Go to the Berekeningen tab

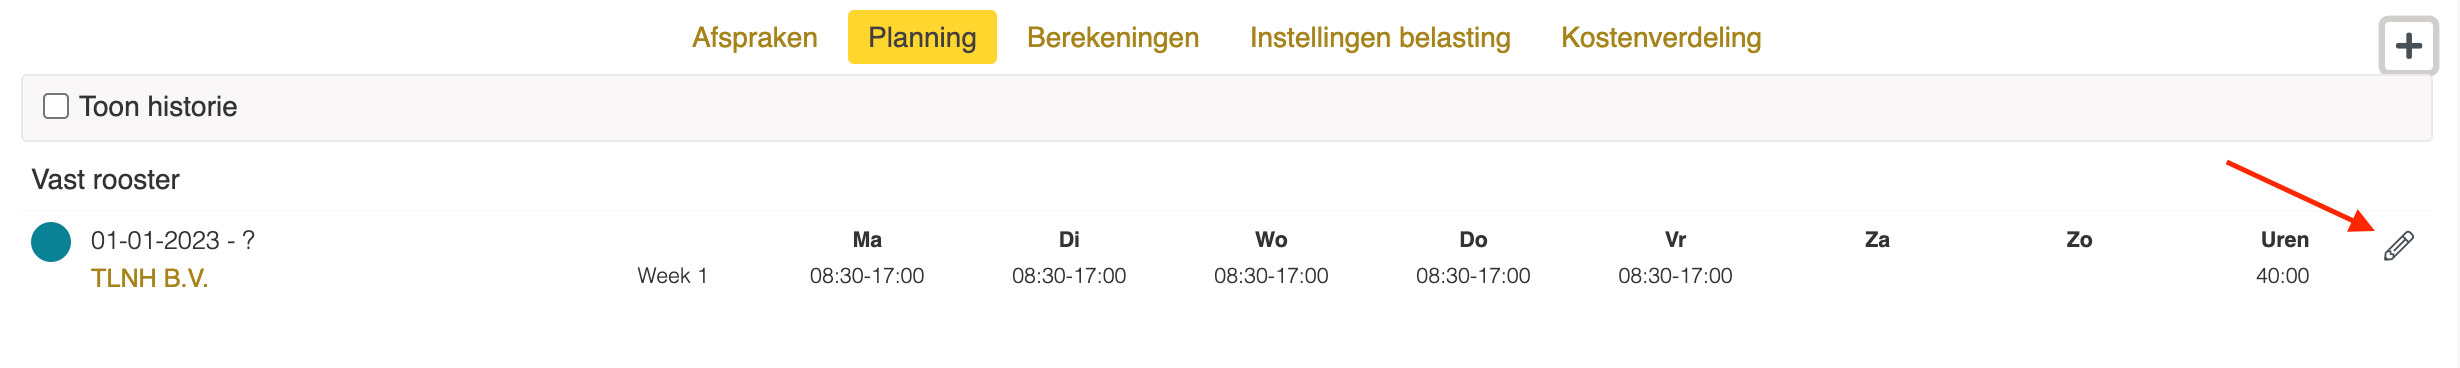(x=1113, y=37)
